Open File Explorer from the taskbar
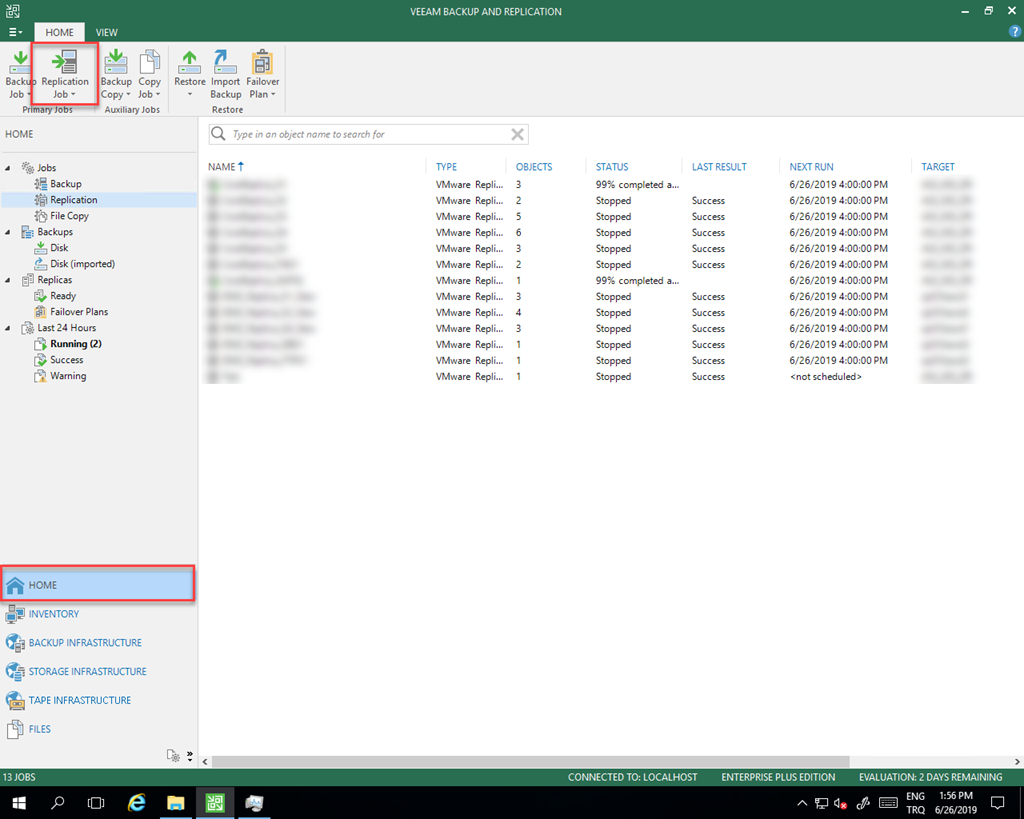This screenshot has height=819, width=1024. pyautogui.click(x=176, y=803)
